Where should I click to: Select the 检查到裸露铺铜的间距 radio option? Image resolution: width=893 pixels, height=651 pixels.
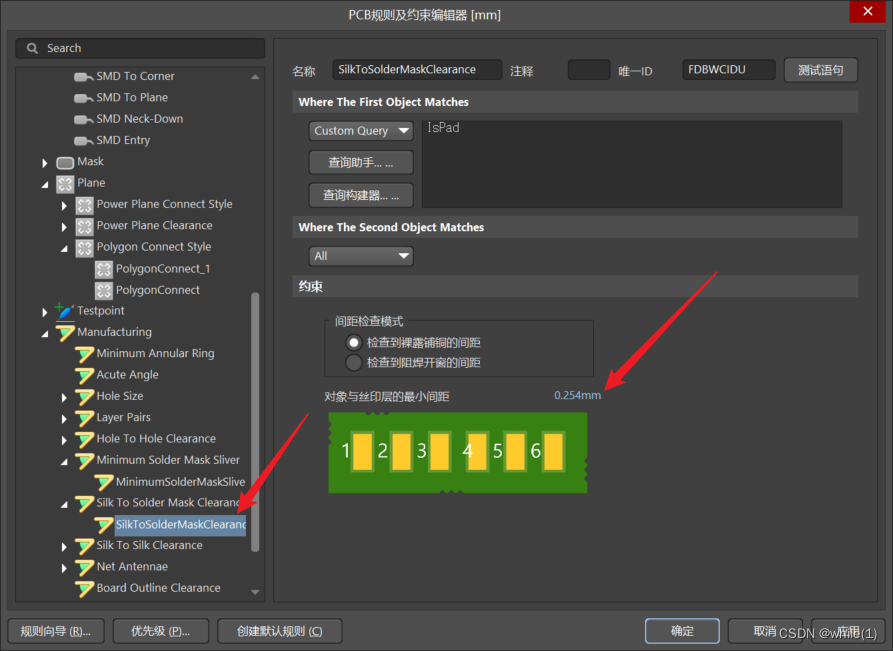click(353, 342)
